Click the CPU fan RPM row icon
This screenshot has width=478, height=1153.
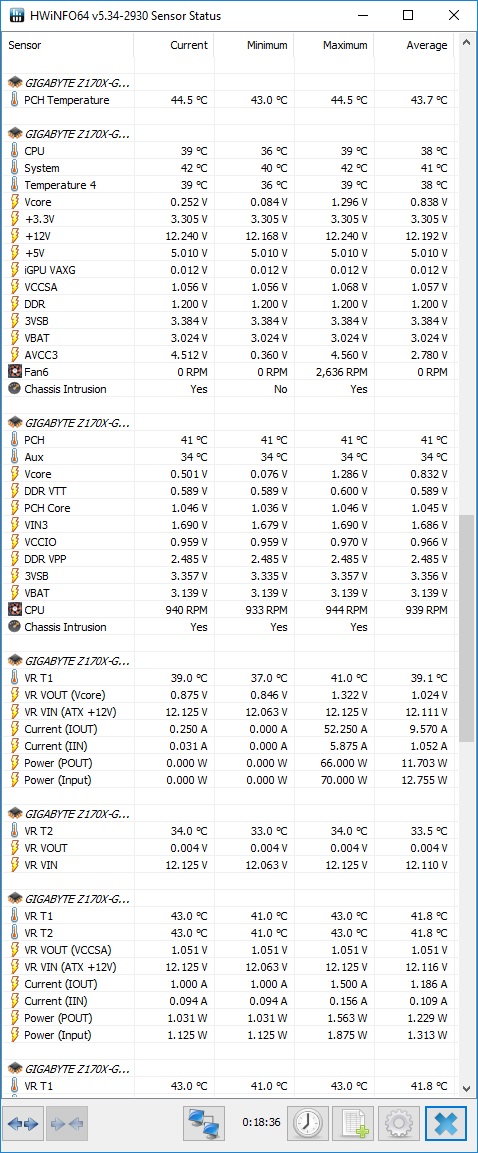point(14,610)
